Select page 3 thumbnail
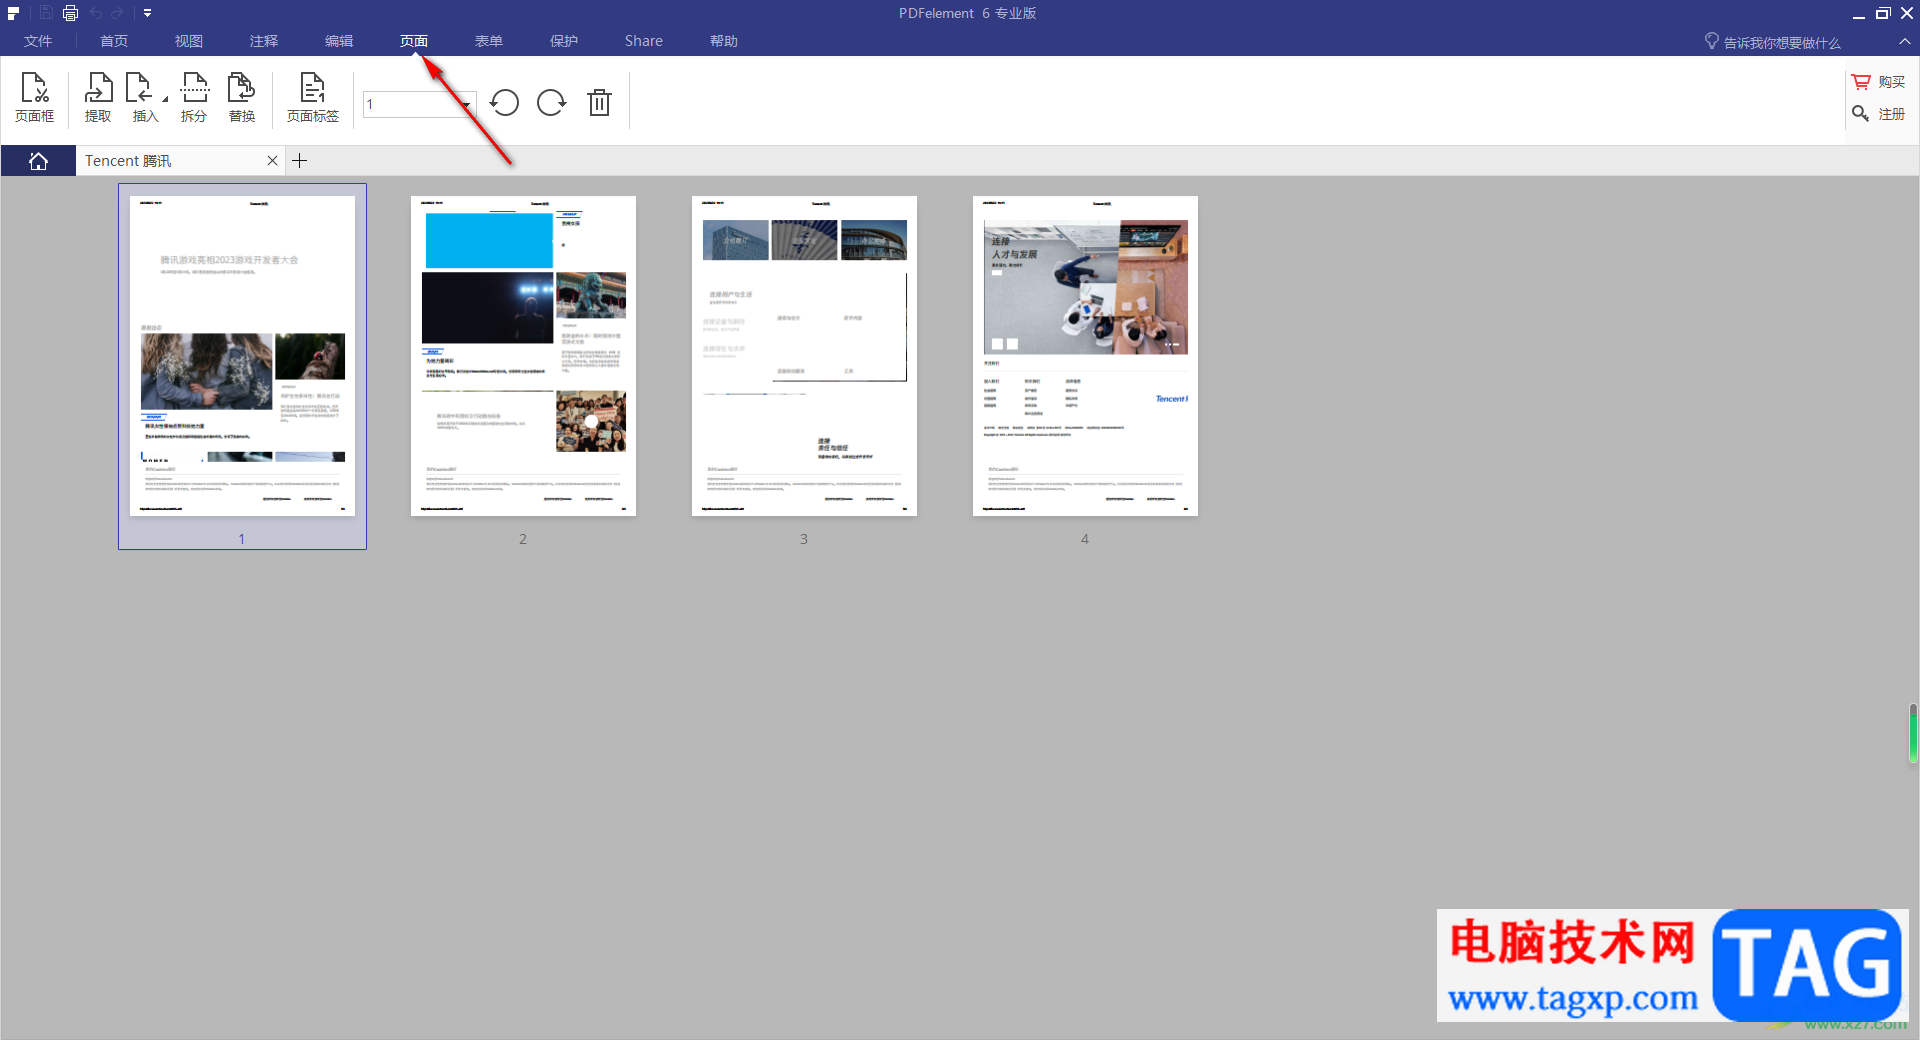This screenshot has width=1920, height=1040. pos(804,356)
